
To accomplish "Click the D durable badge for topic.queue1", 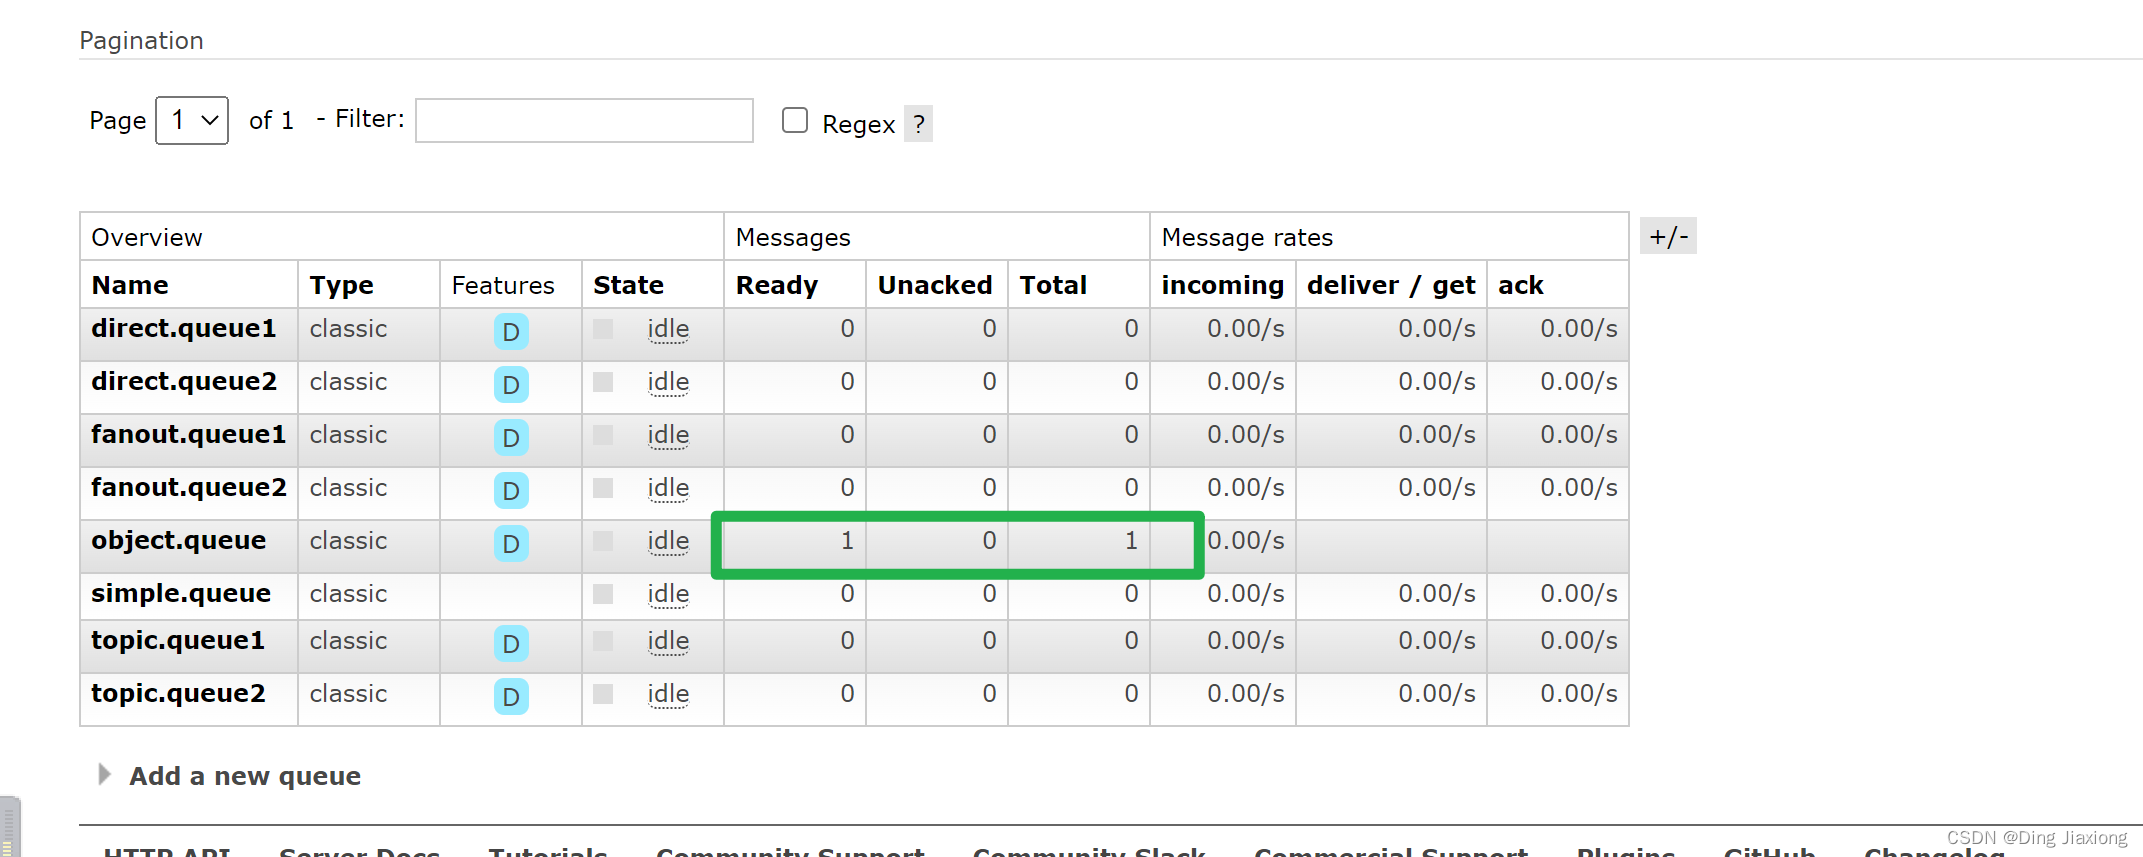I will click(511, 644).
